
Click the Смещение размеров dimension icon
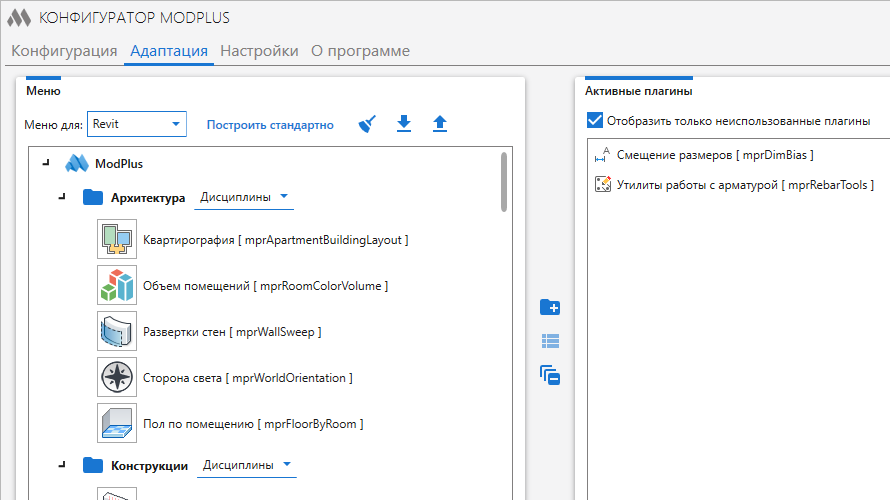(x=602, y=154)
